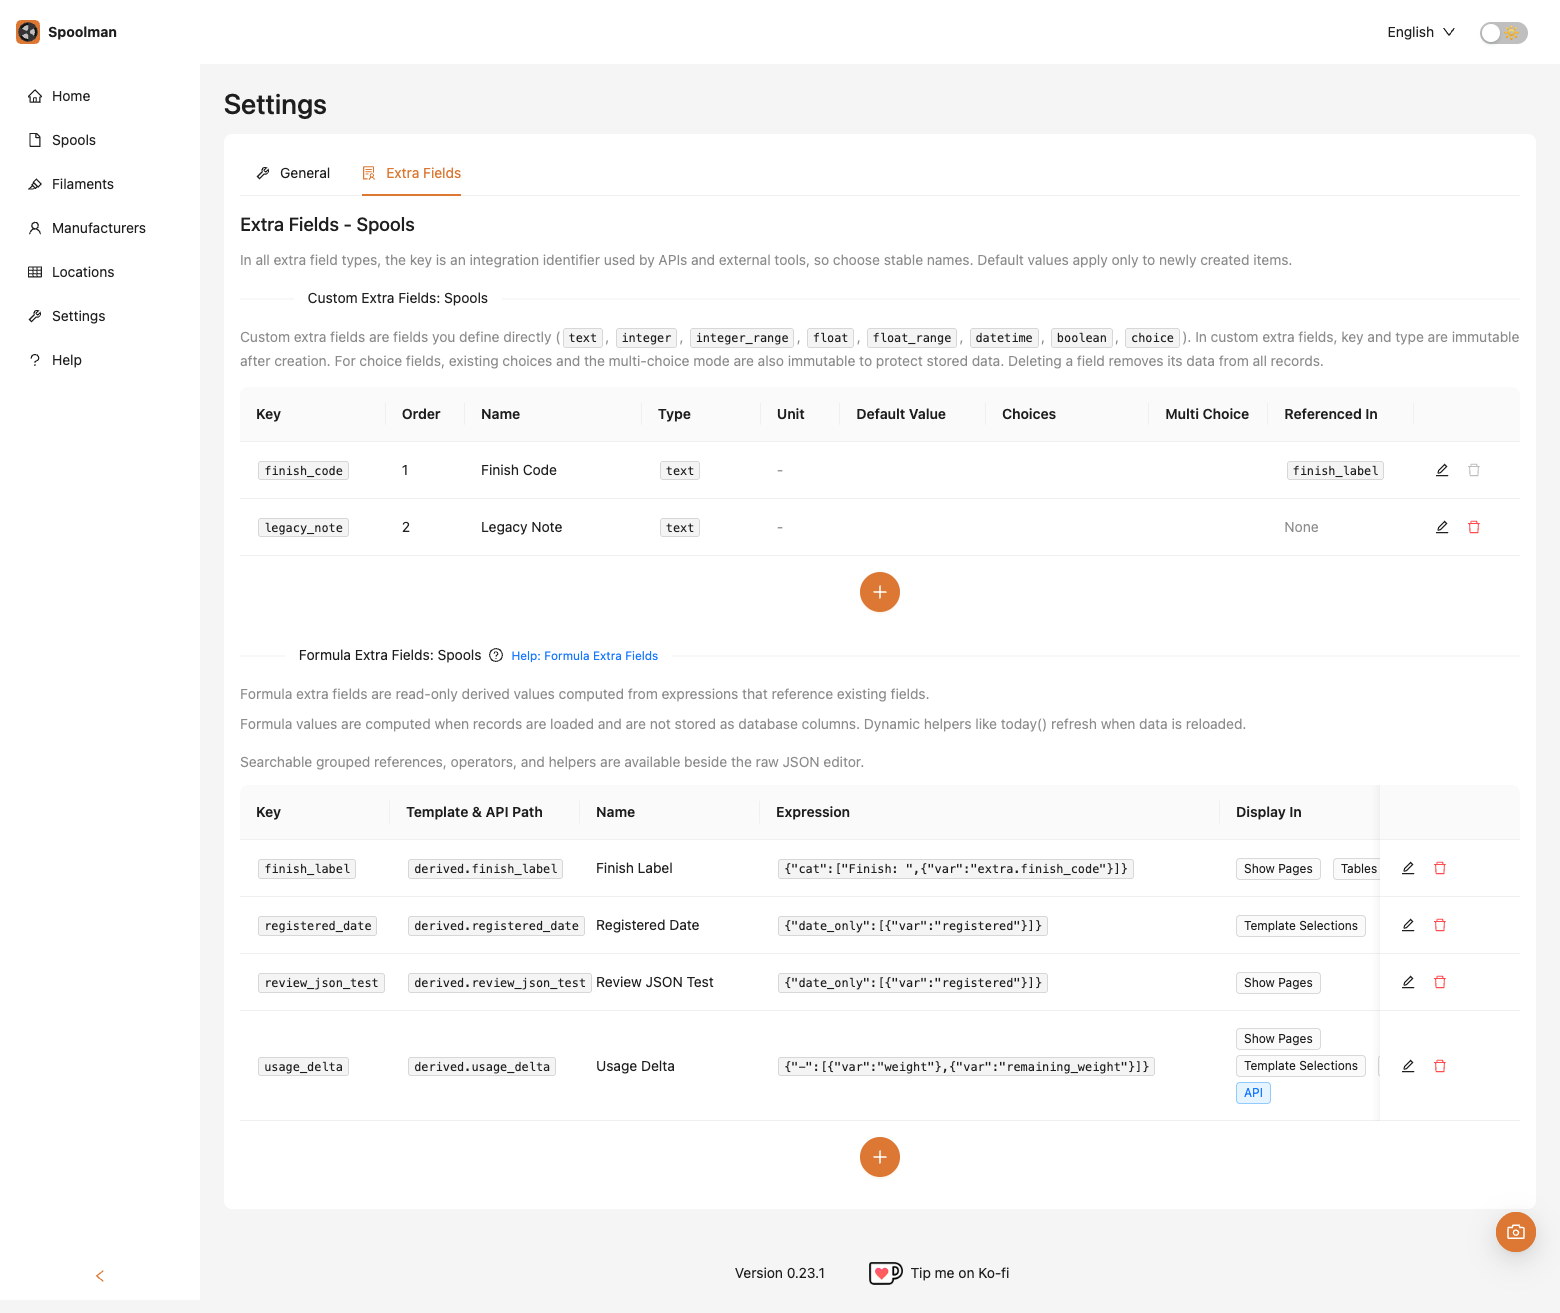Click the Expression column header
1560x1313 pixels.
813,812
